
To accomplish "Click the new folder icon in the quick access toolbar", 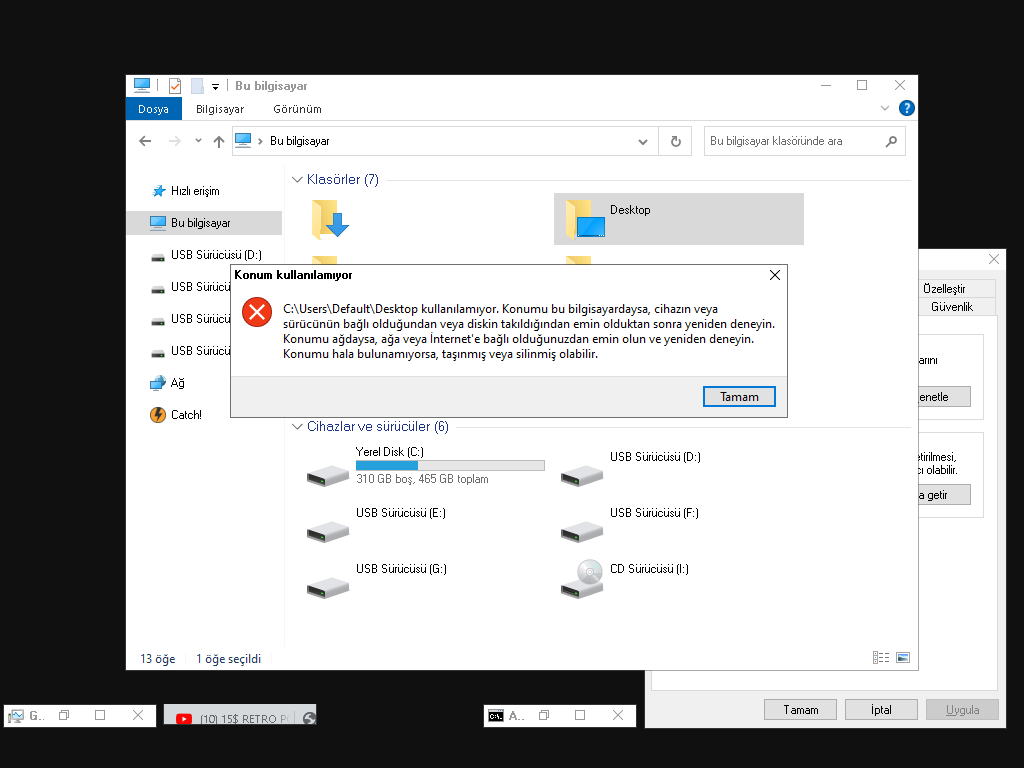I will coord(197,86).
